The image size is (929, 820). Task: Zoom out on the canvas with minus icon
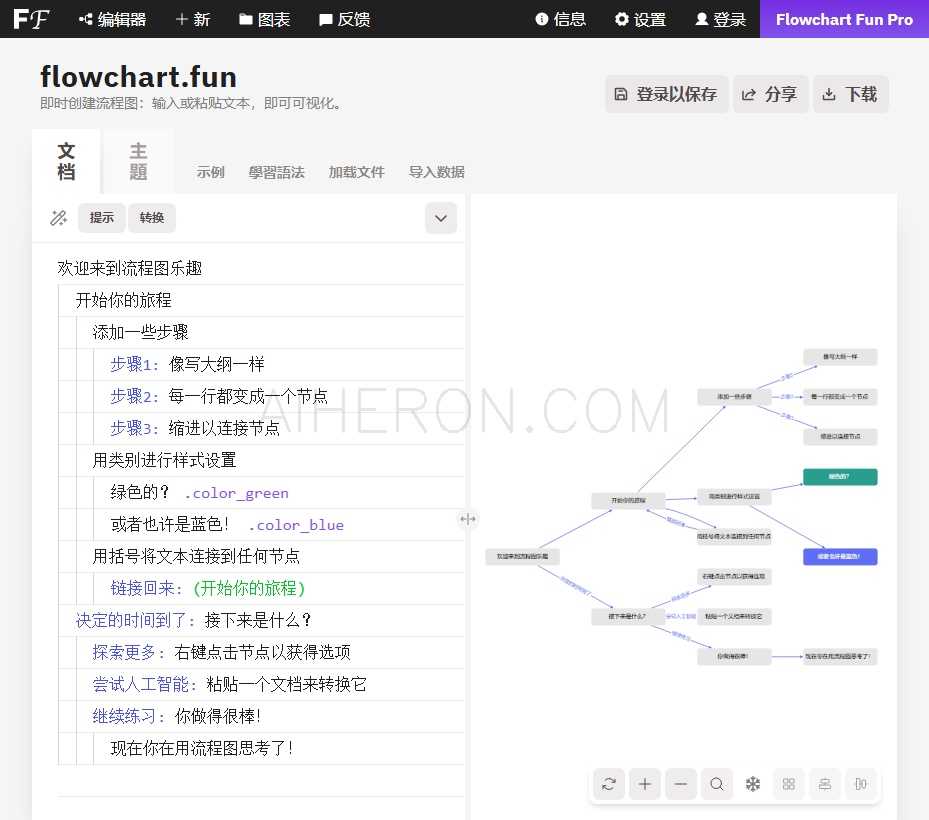click(681, 784)
